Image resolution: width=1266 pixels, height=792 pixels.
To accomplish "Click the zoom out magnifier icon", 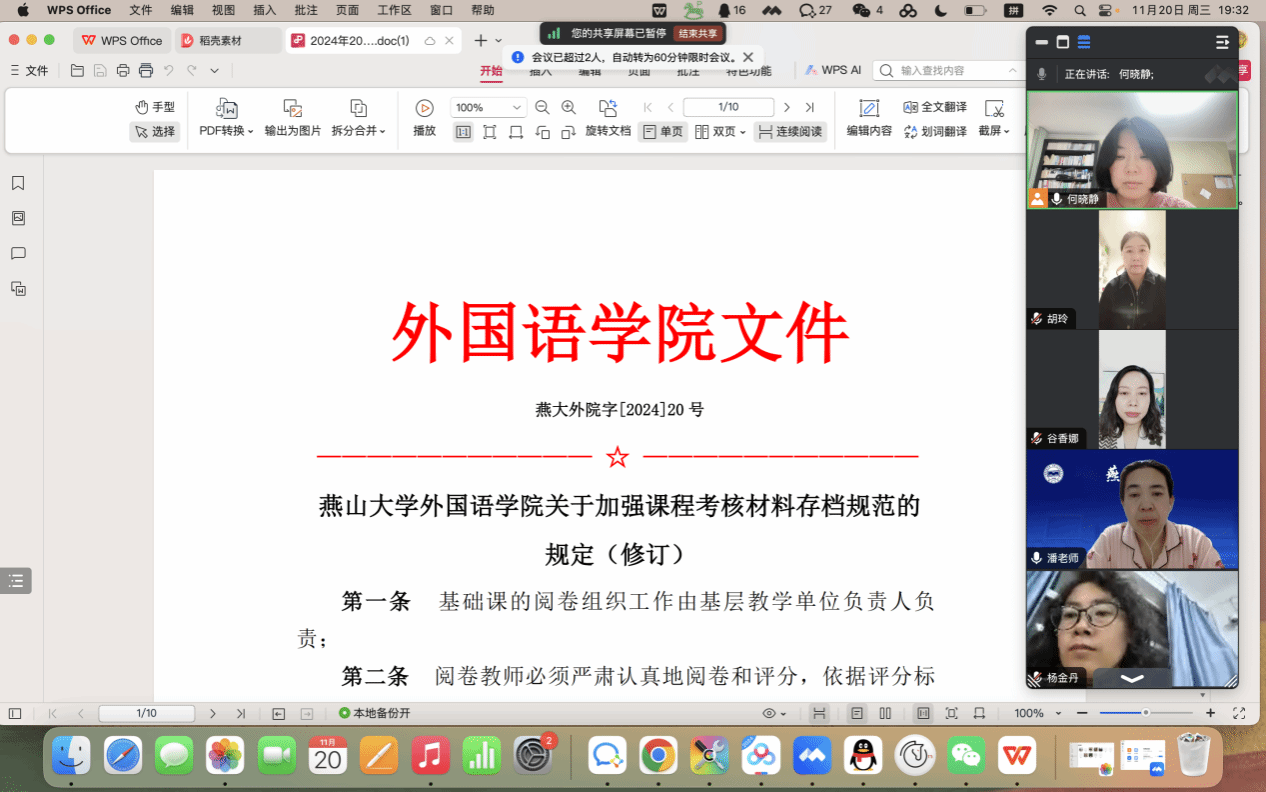I will 542,107.
